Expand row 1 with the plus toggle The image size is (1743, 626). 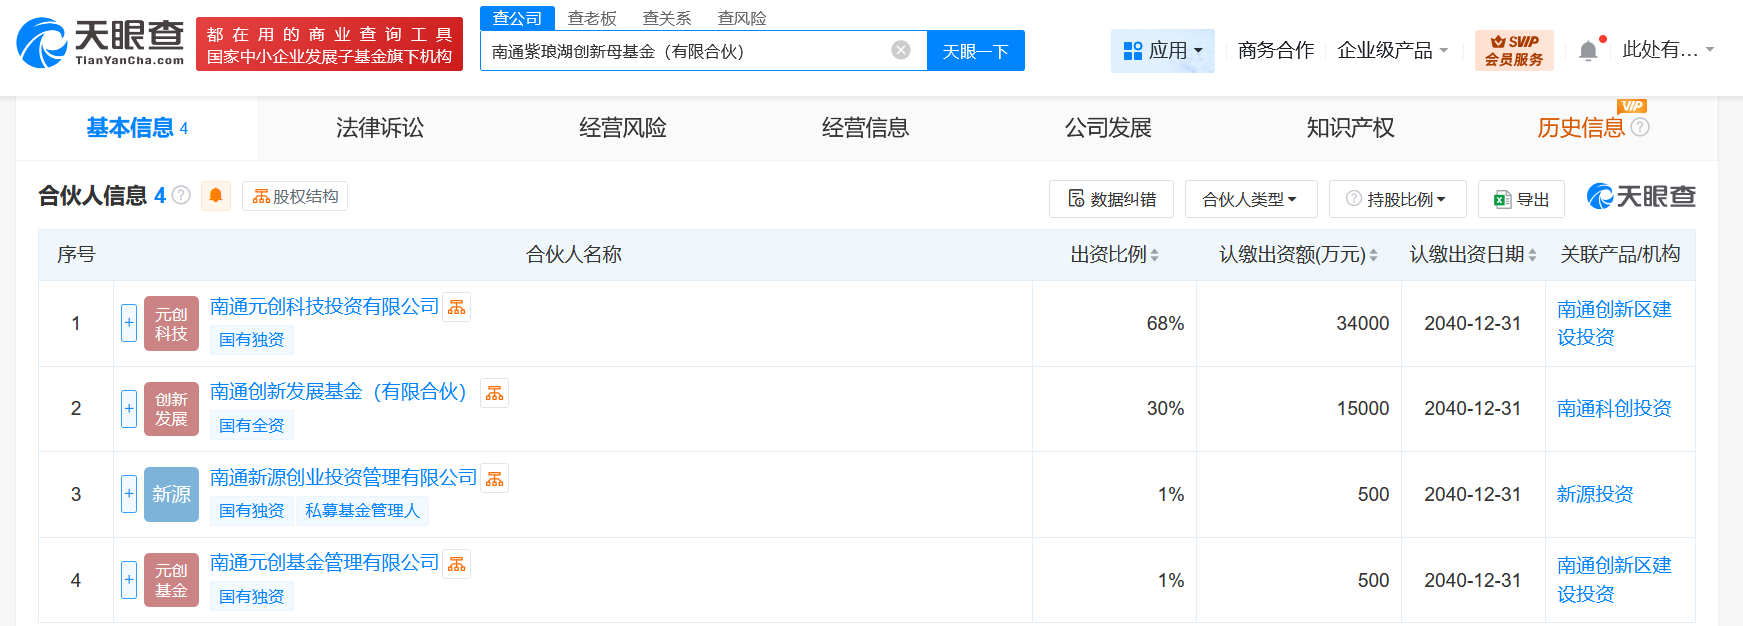(129, 323)
